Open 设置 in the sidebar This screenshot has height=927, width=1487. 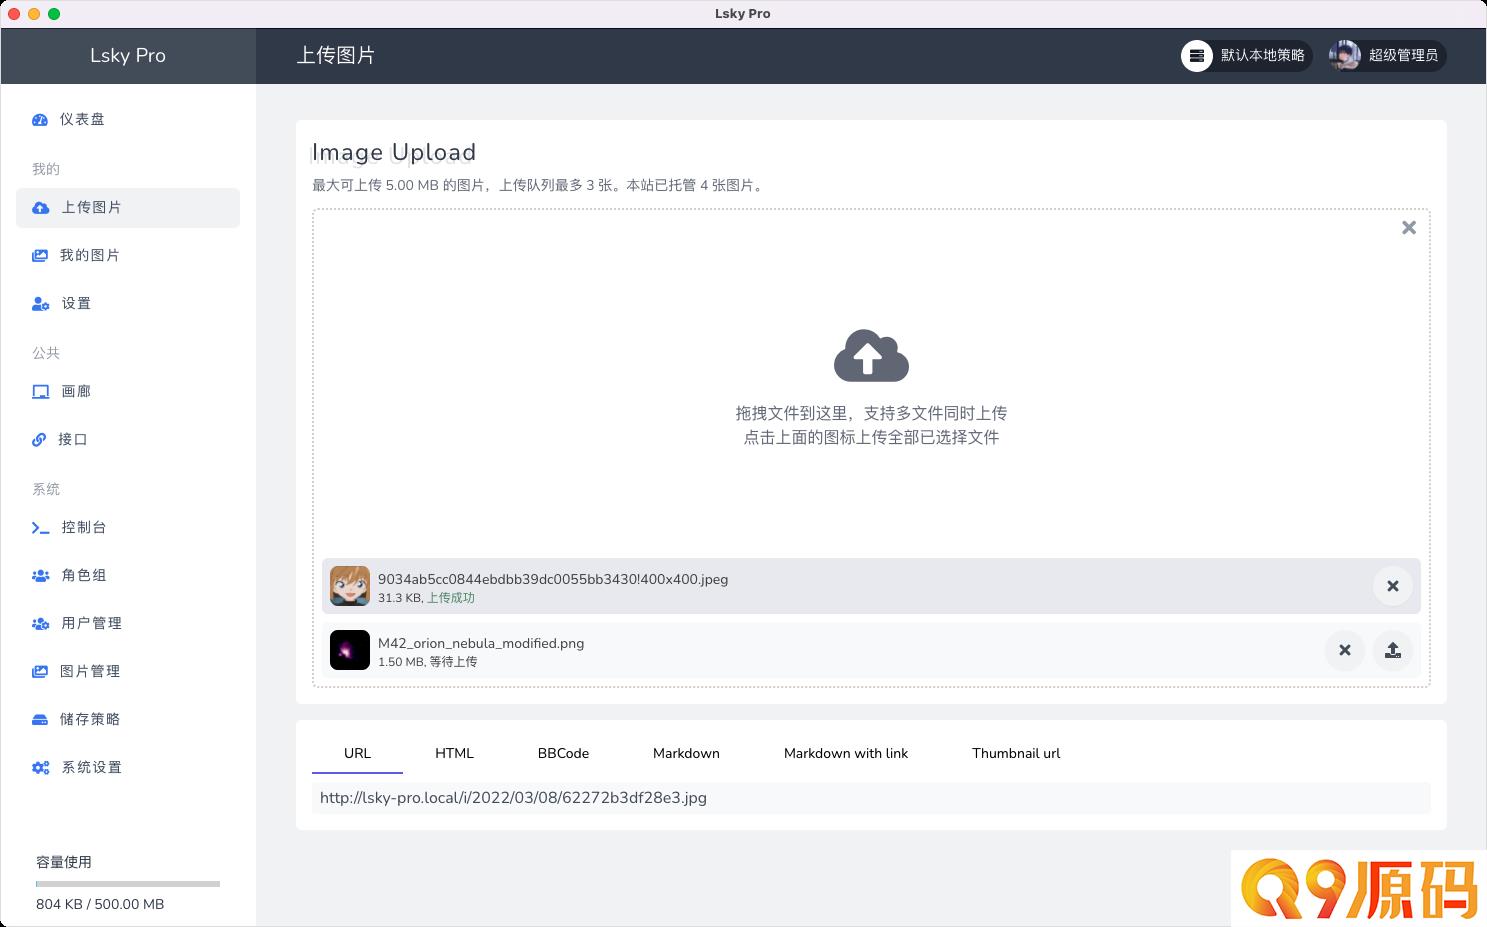128,304
